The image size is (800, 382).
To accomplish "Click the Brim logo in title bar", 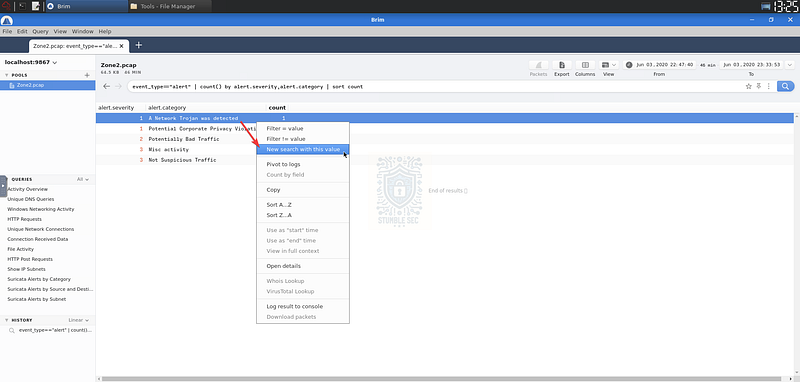I will pos(7,20).
